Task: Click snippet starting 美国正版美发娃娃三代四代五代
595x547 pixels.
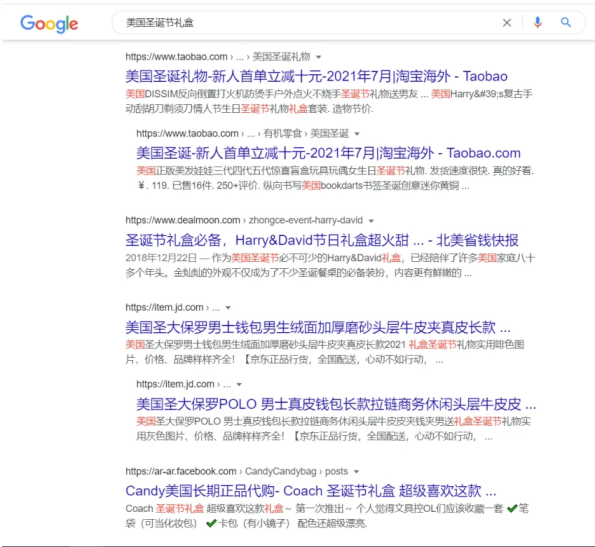Action: pyautogui.click(x=335, y=178)
